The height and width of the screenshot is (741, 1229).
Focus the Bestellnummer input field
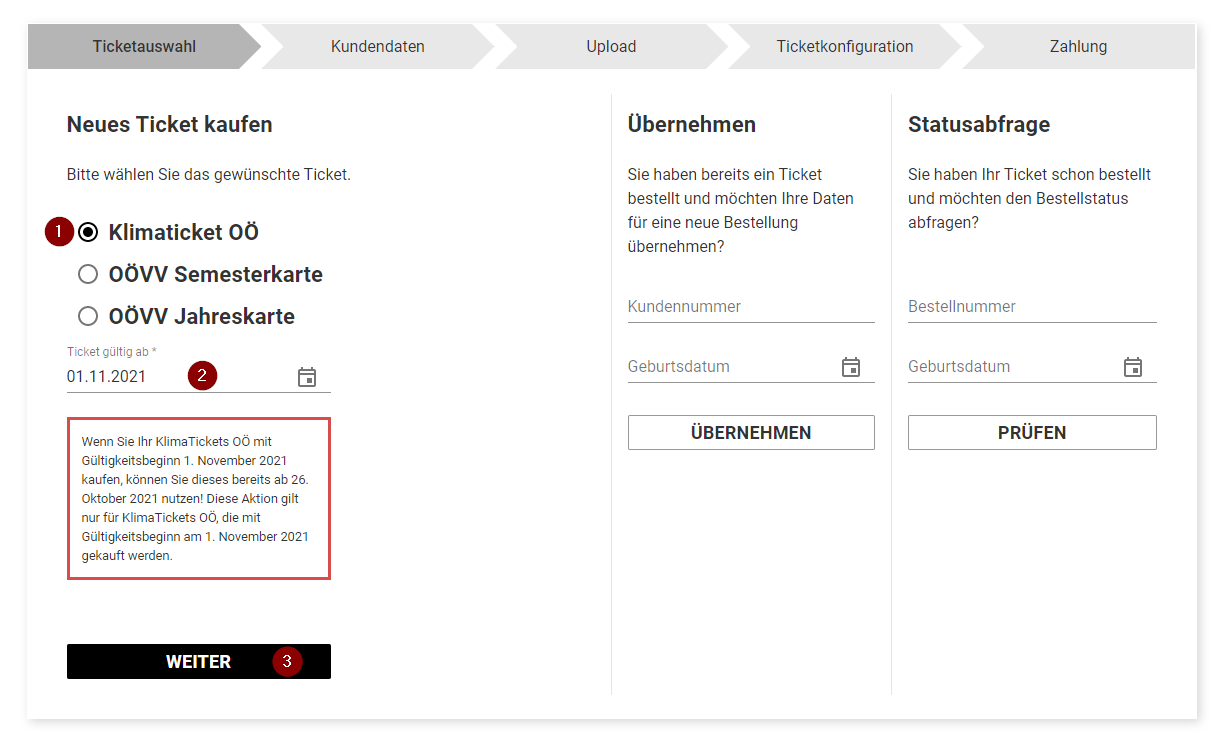[x=1032, y=307]
